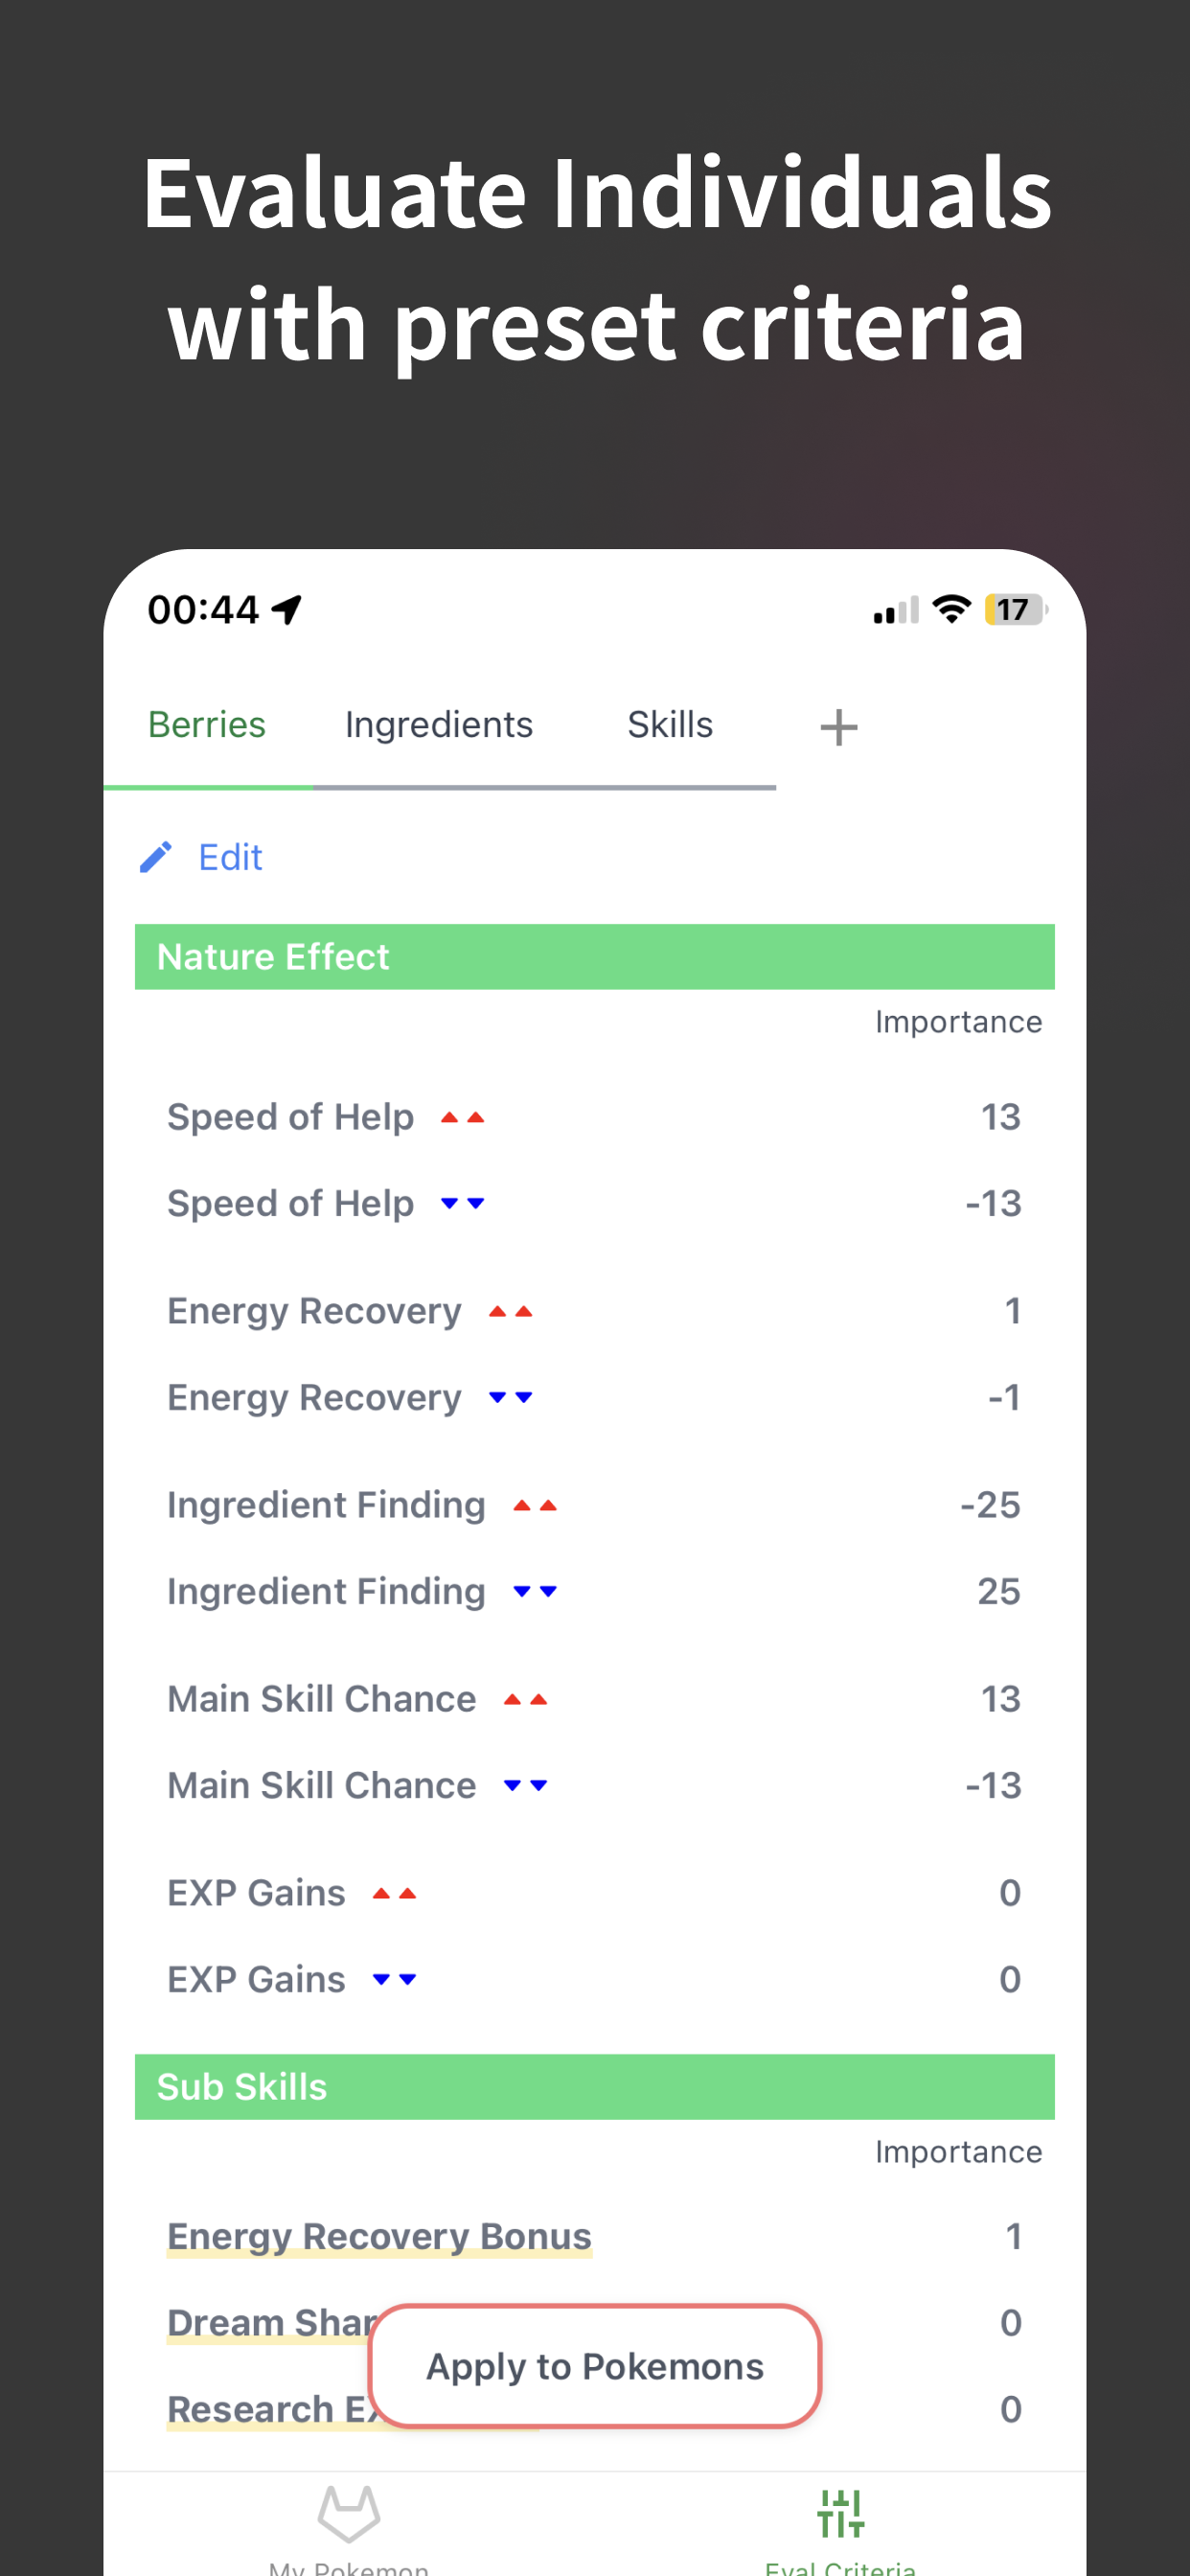Switch to the Skills tab
1190x2576 pixels.
click(x=670, y=725)
